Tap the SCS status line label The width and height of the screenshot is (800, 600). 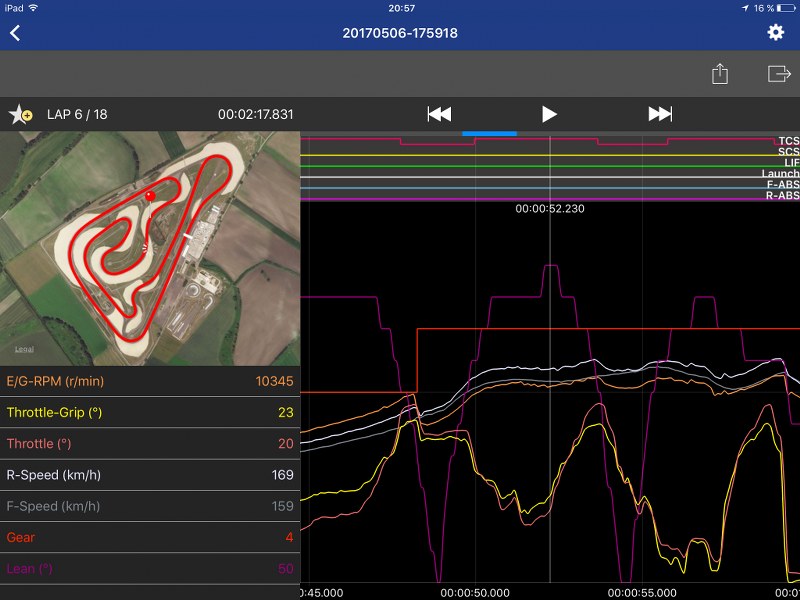pyautogui.click(x=789, y=152)
